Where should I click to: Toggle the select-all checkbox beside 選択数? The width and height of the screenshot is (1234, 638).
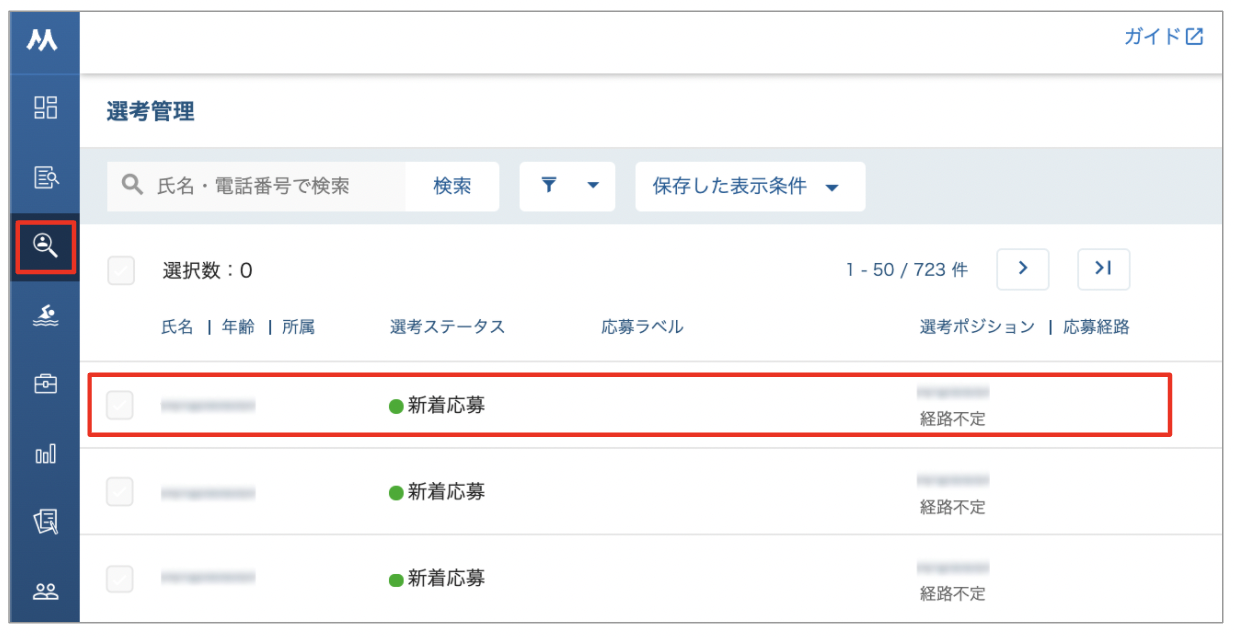(x=121, y=270)
